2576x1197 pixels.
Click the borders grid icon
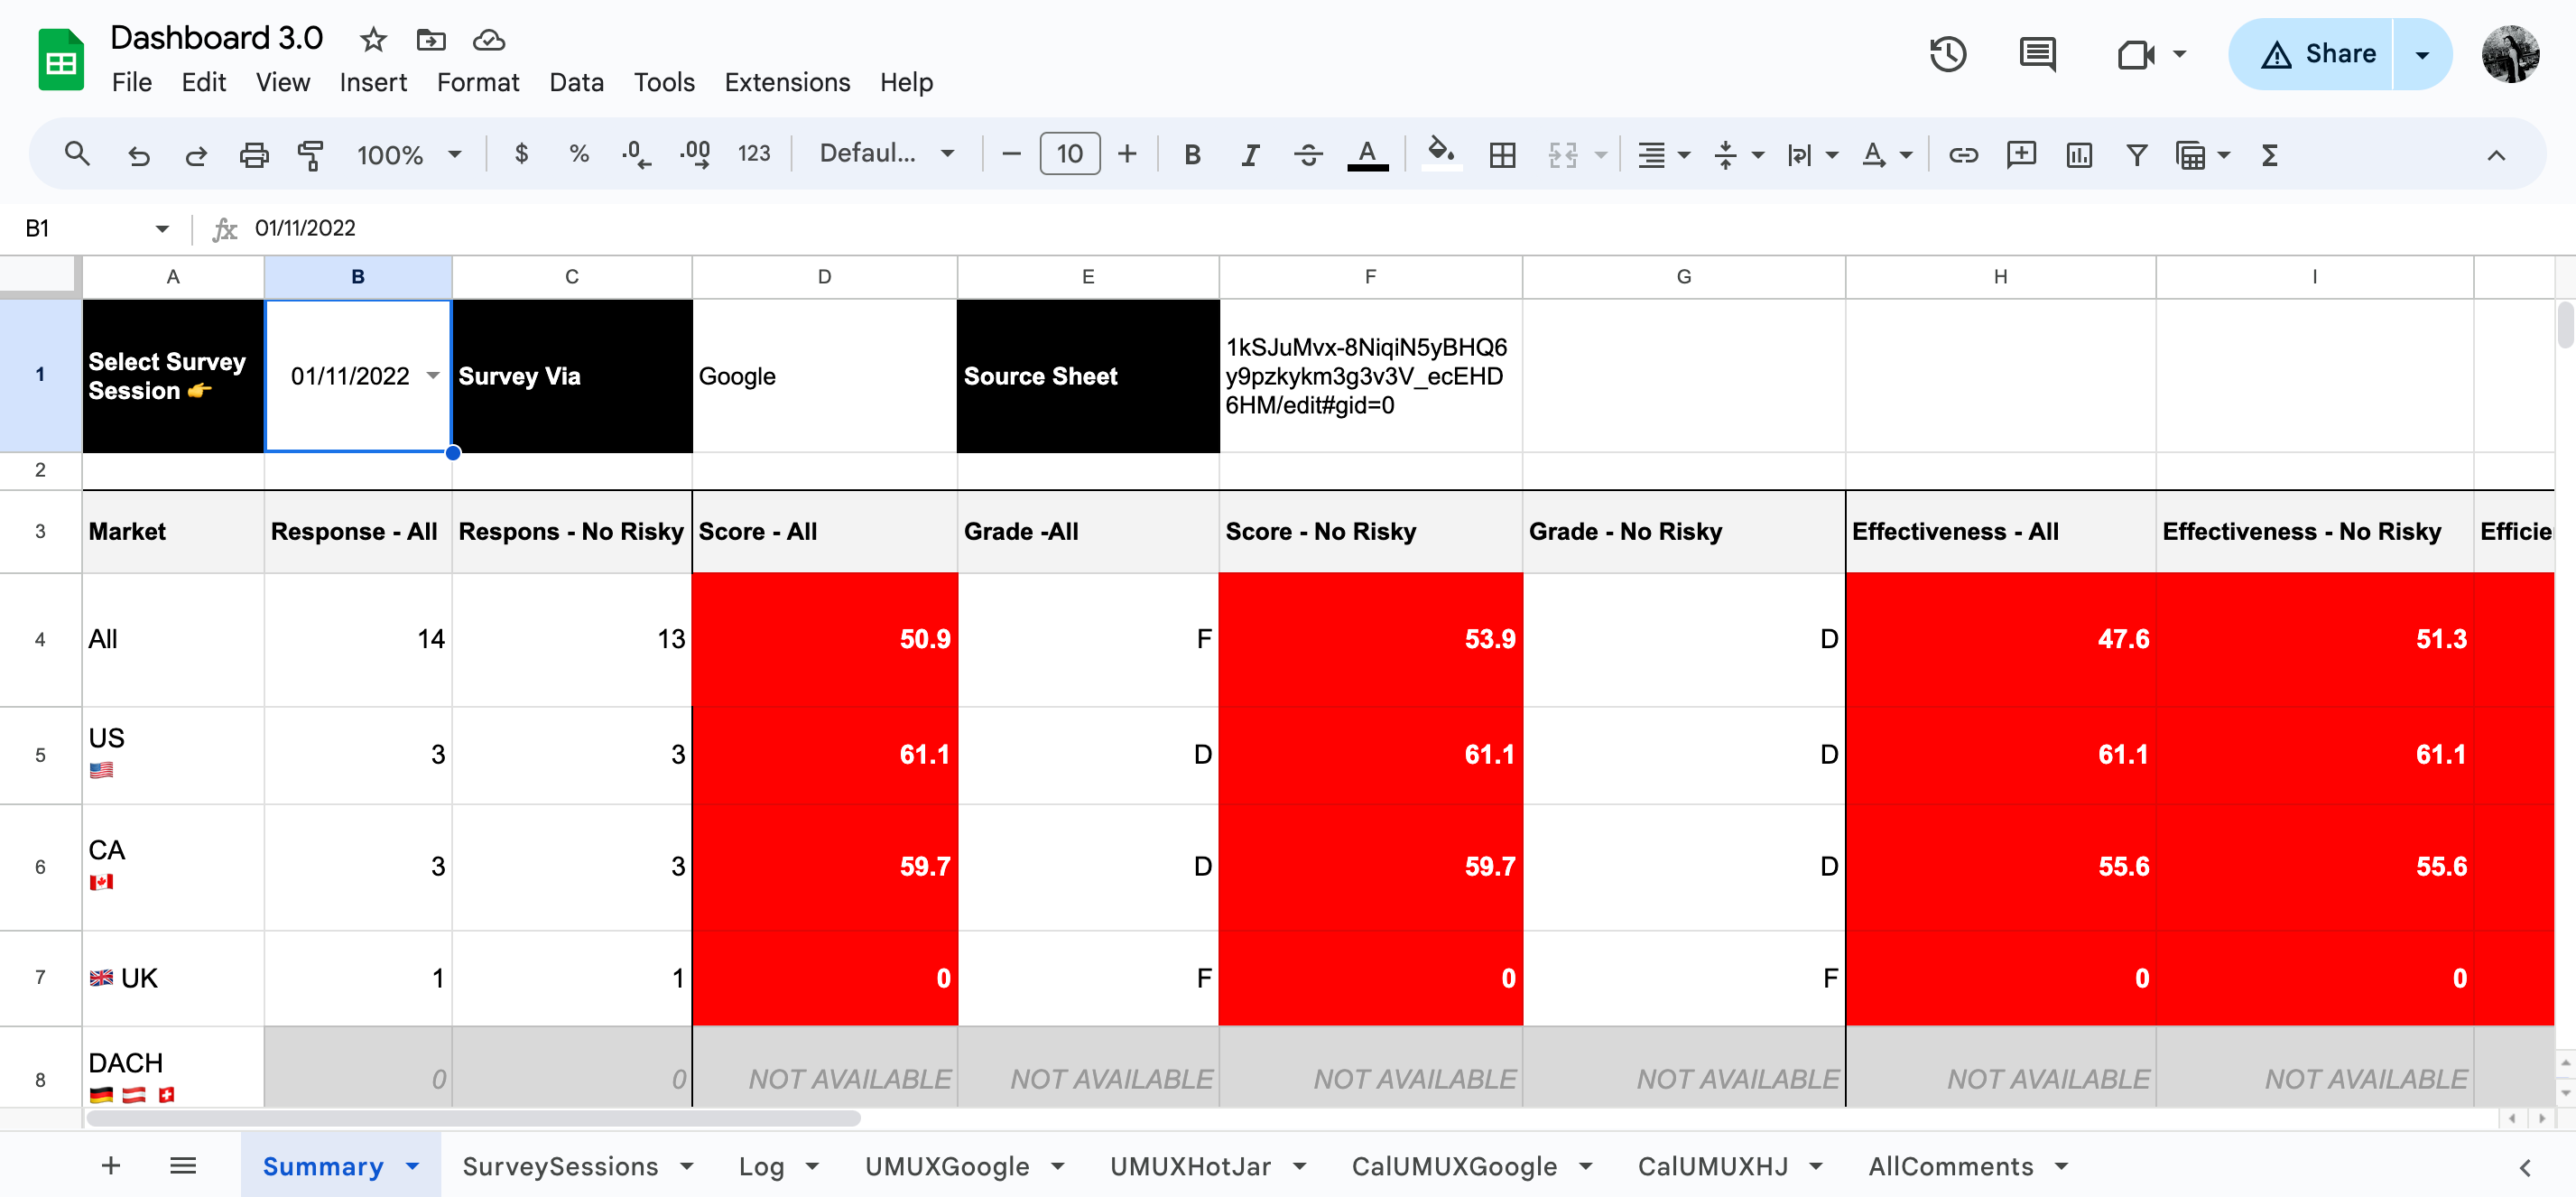(x=1502, y=154)
